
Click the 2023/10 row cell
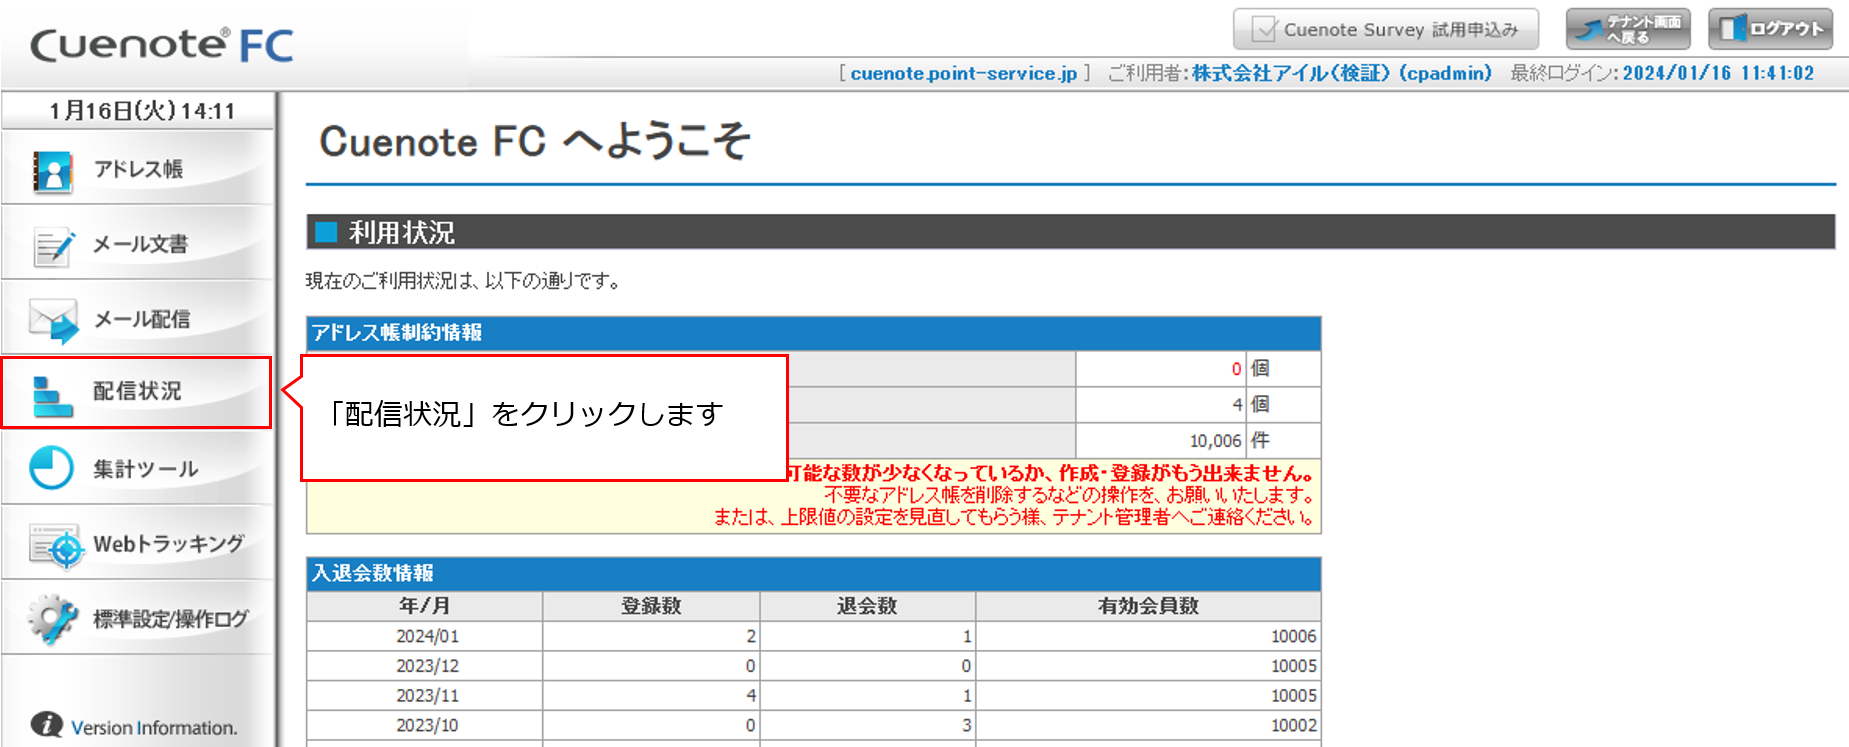[x=427, y=725]
